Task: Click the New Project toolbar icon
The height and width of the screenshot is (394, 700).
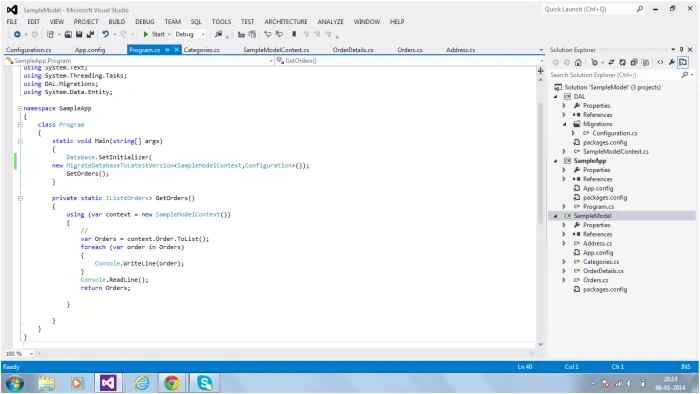Action: [50, 34]
